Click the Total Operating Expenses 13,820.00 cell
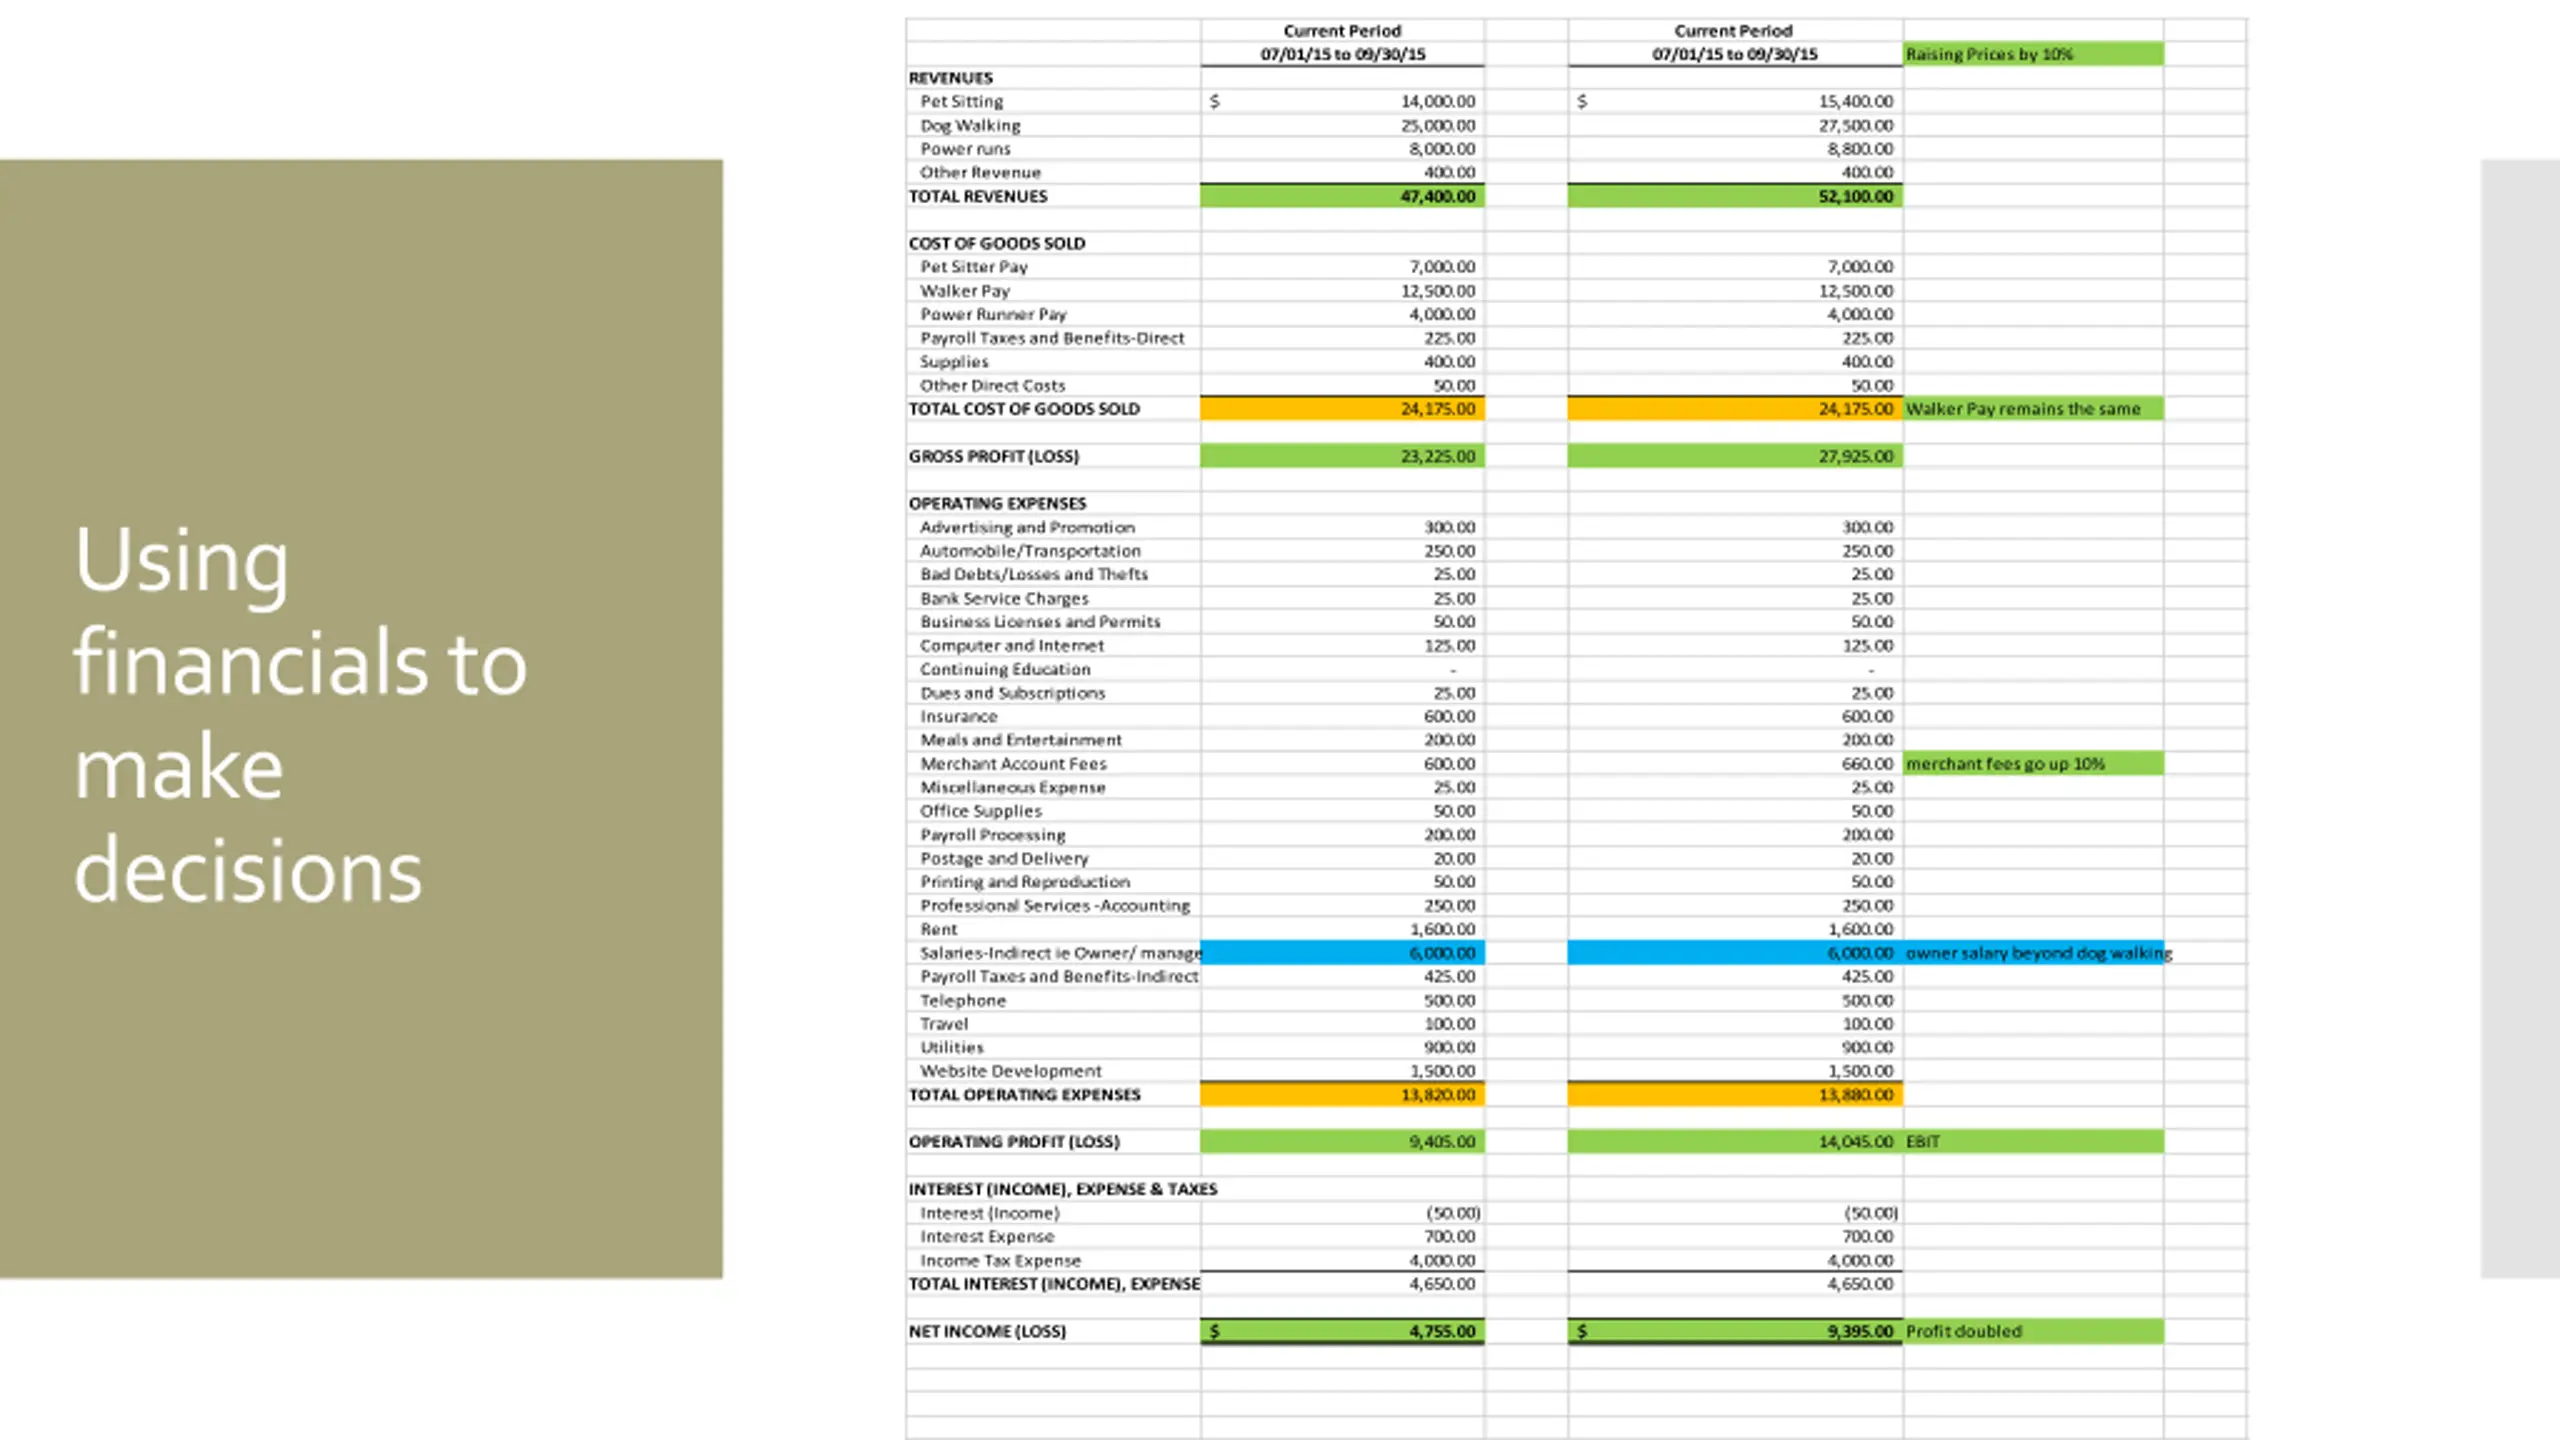The width and height of the screenshot is (2560, 1440). [x=1342, y=1095]
